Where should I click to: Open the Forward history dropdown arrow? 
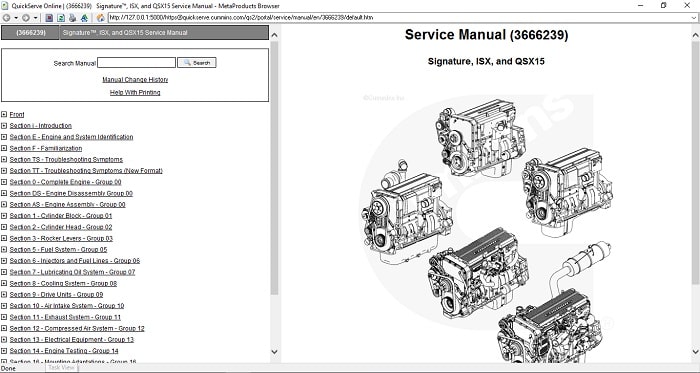point(36,18)
